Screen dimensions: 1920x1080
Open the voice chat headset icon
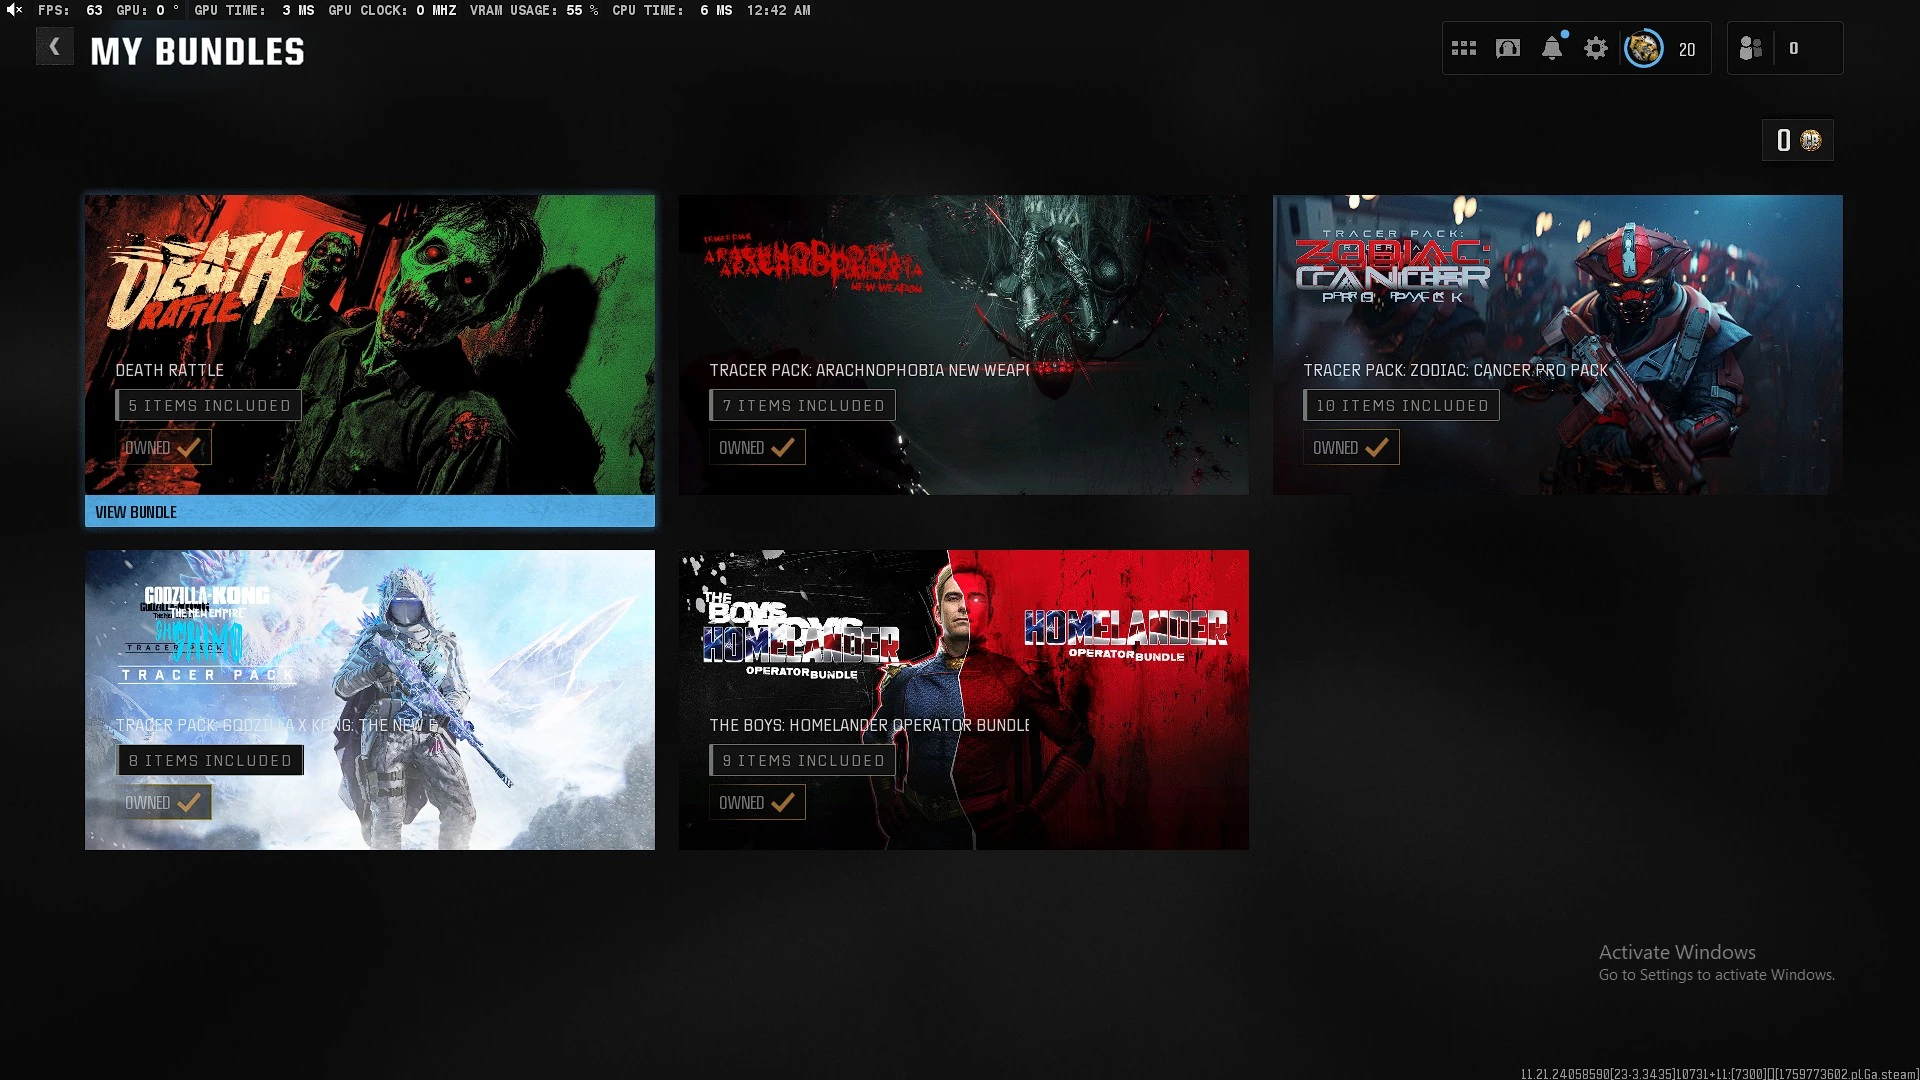[x=1508, y=48]
